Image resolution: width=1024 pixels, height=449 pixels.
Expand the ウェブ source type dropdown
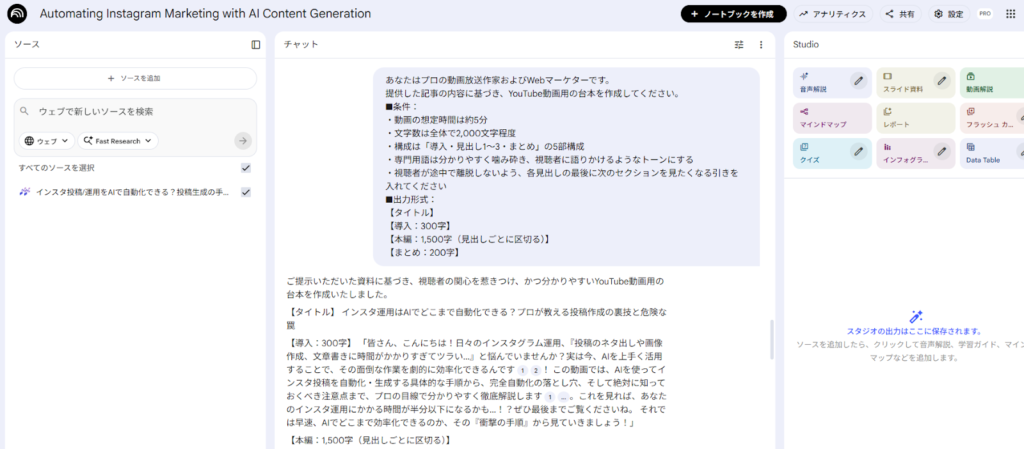click(46, 141)
